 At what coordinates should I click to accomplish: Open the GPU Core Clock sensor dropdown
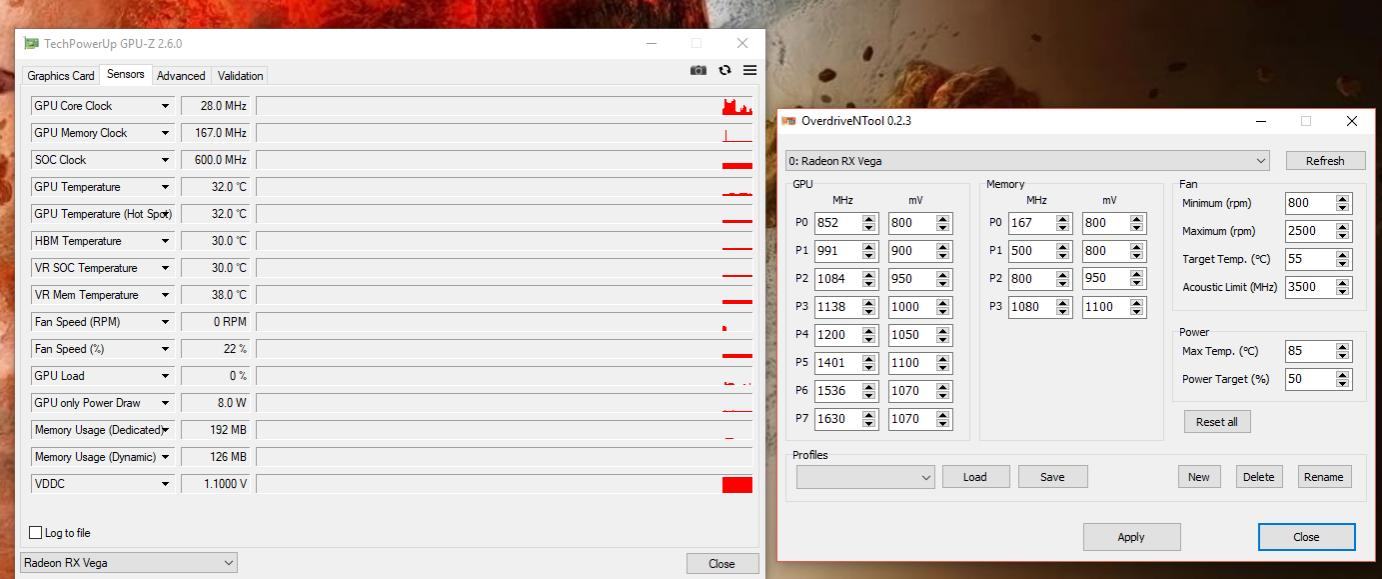click(x=165, y=106)
